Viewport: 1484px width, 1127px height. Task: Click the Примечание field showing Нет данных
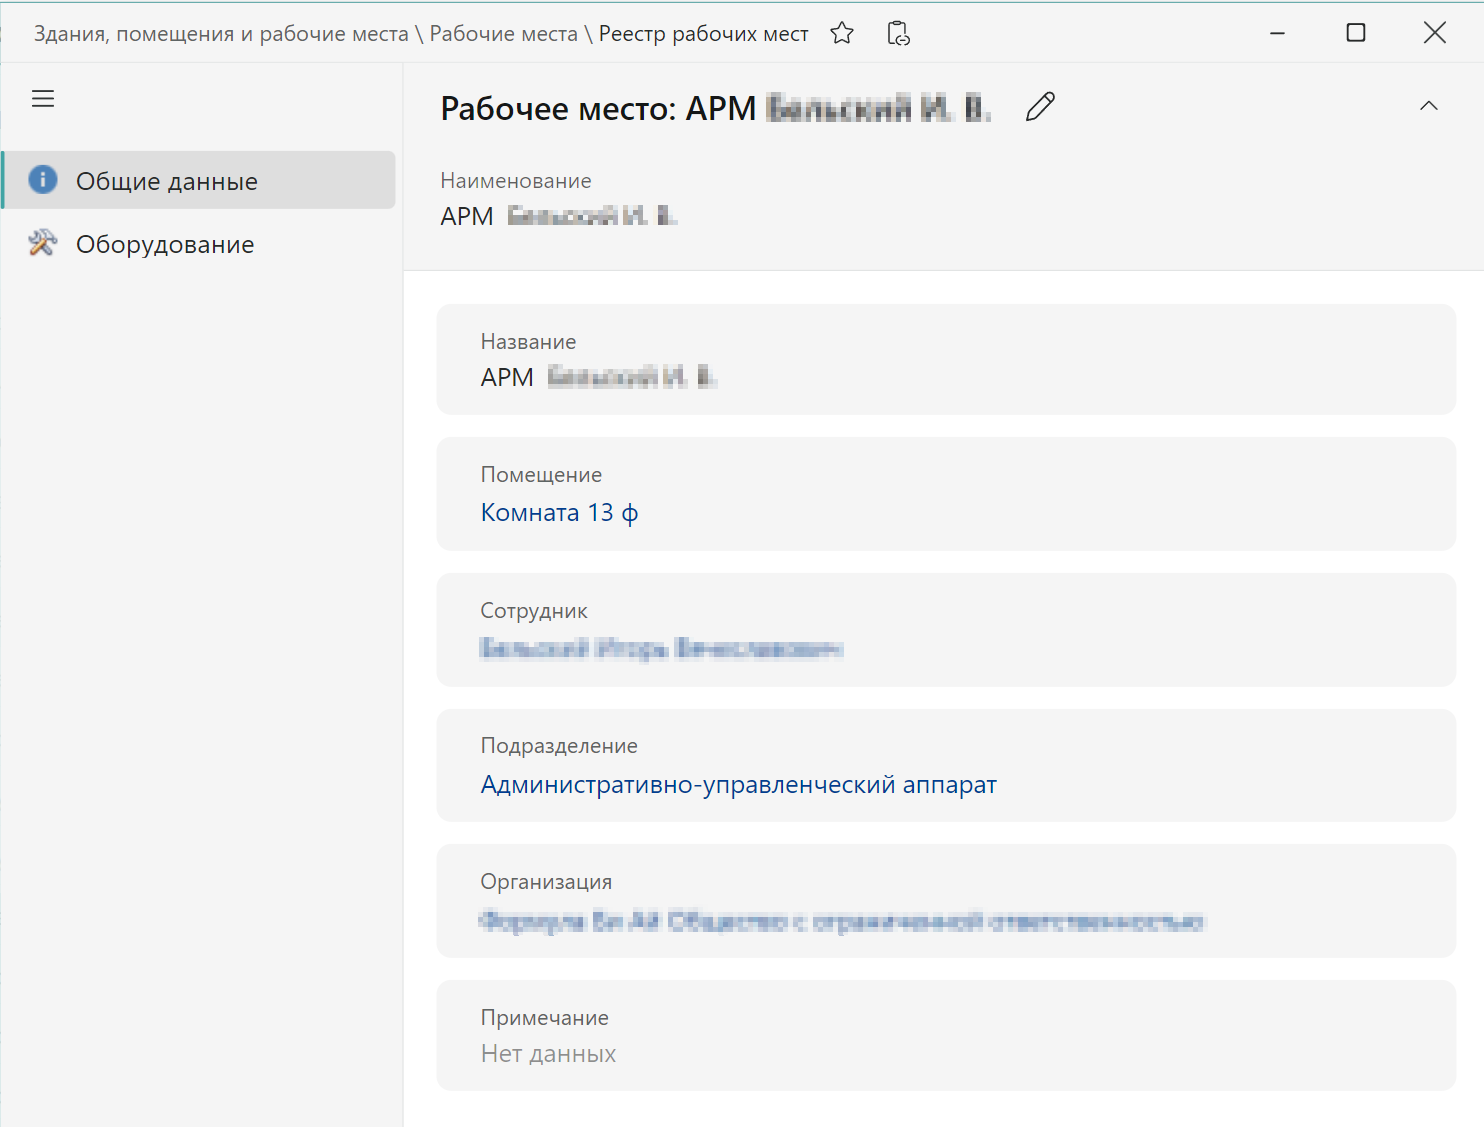tap(548, 1053)
